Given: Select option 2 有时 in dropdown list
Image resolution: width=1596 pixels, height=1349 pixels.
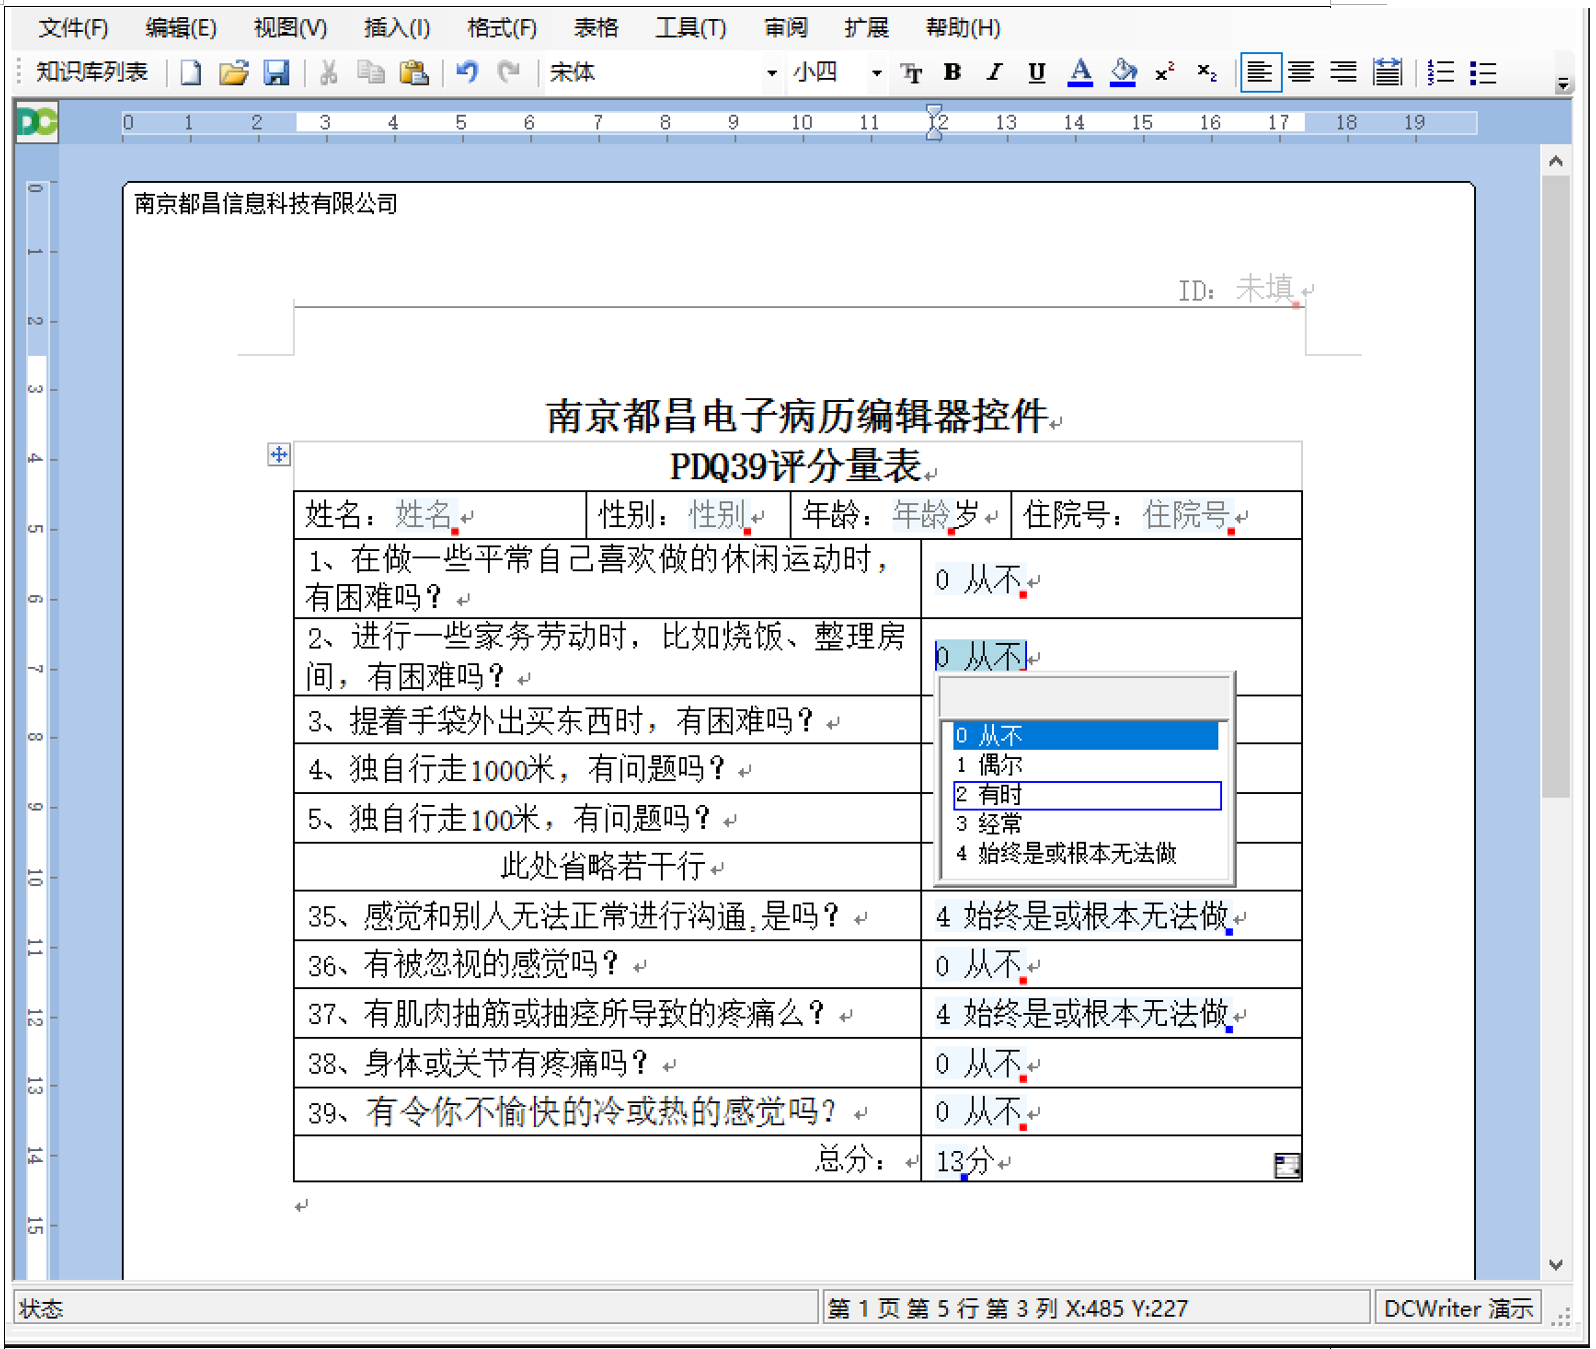Looking at the screenshot, I should point(1086,795).
